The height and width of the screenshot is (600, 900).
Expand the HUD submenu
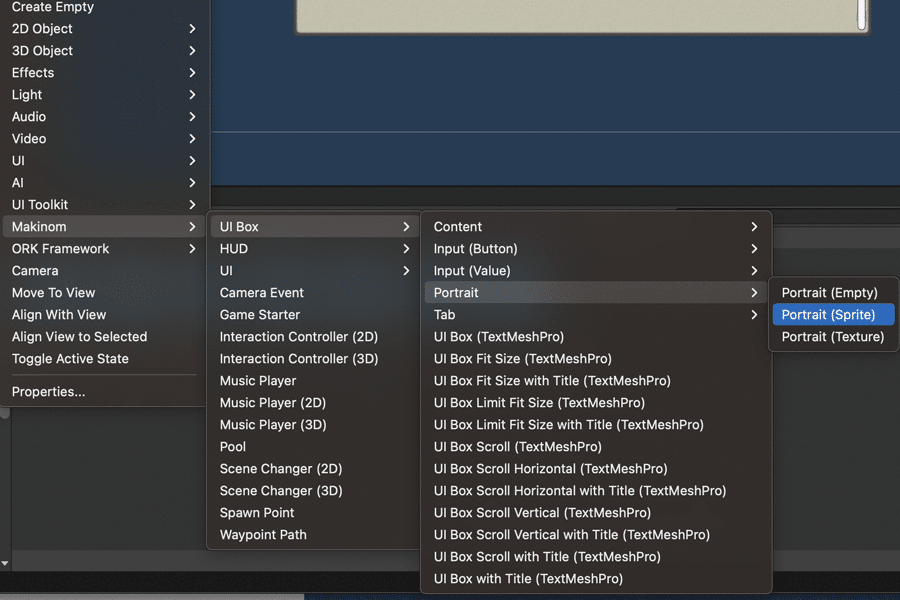[314, 249]
